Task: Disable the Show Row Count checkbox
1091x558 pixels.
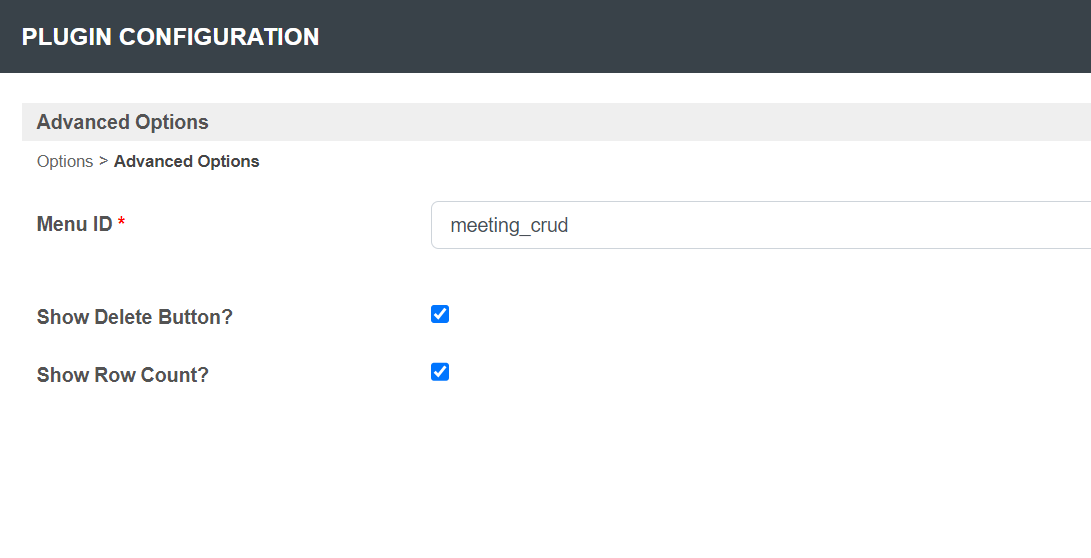Action: 440,372
